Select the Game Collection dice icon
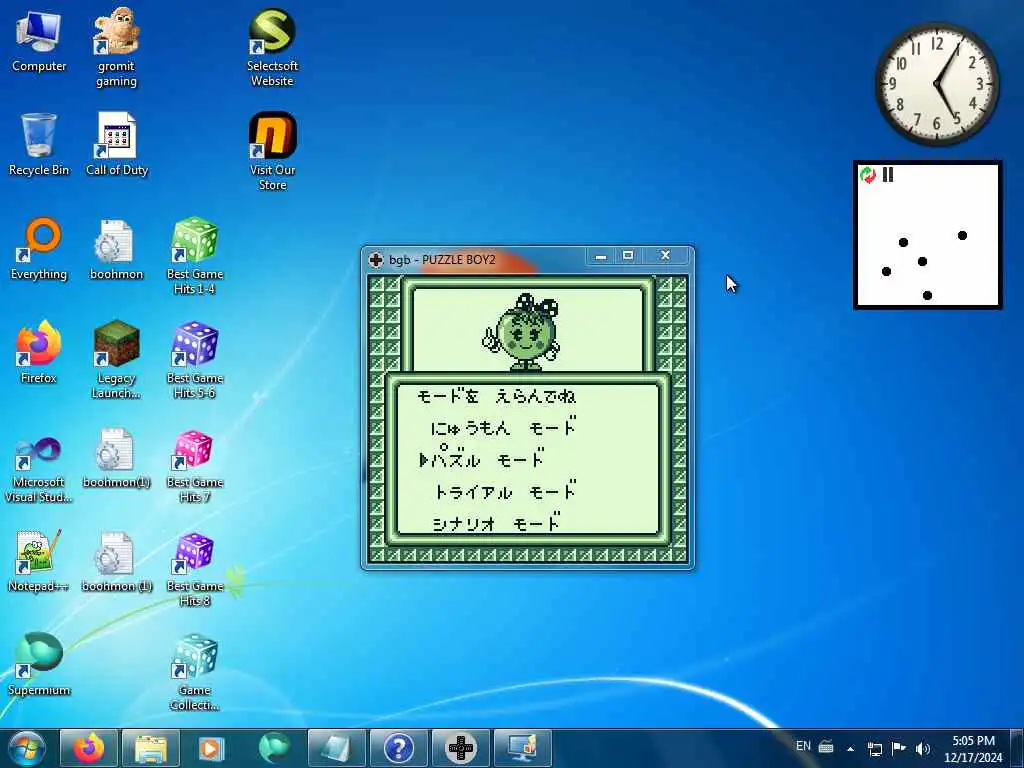This screenshot has height=768, width=1024. coord(195,671)
